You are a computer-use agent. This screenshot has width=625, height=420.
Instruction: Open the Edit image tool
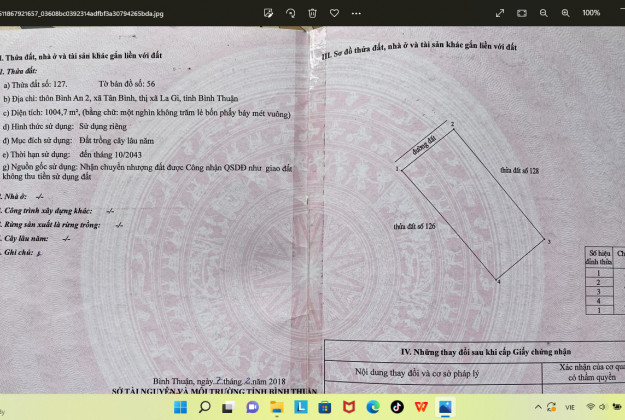[268, 13]
